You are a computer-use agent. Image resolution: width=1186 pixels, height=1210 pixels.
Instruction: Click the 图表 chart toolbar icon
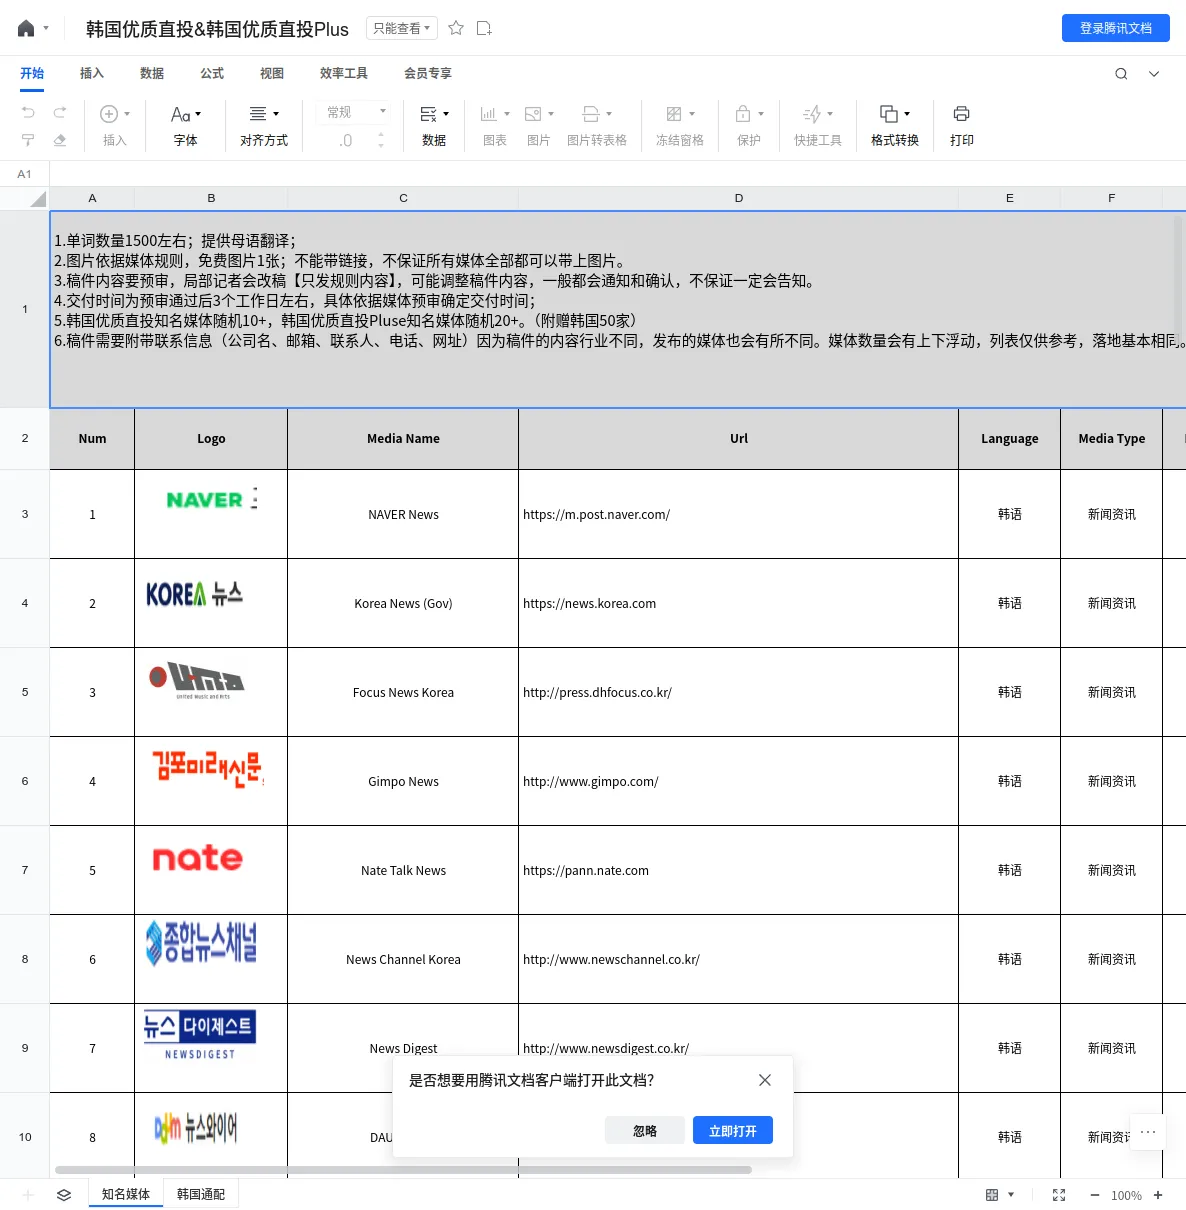489,114
